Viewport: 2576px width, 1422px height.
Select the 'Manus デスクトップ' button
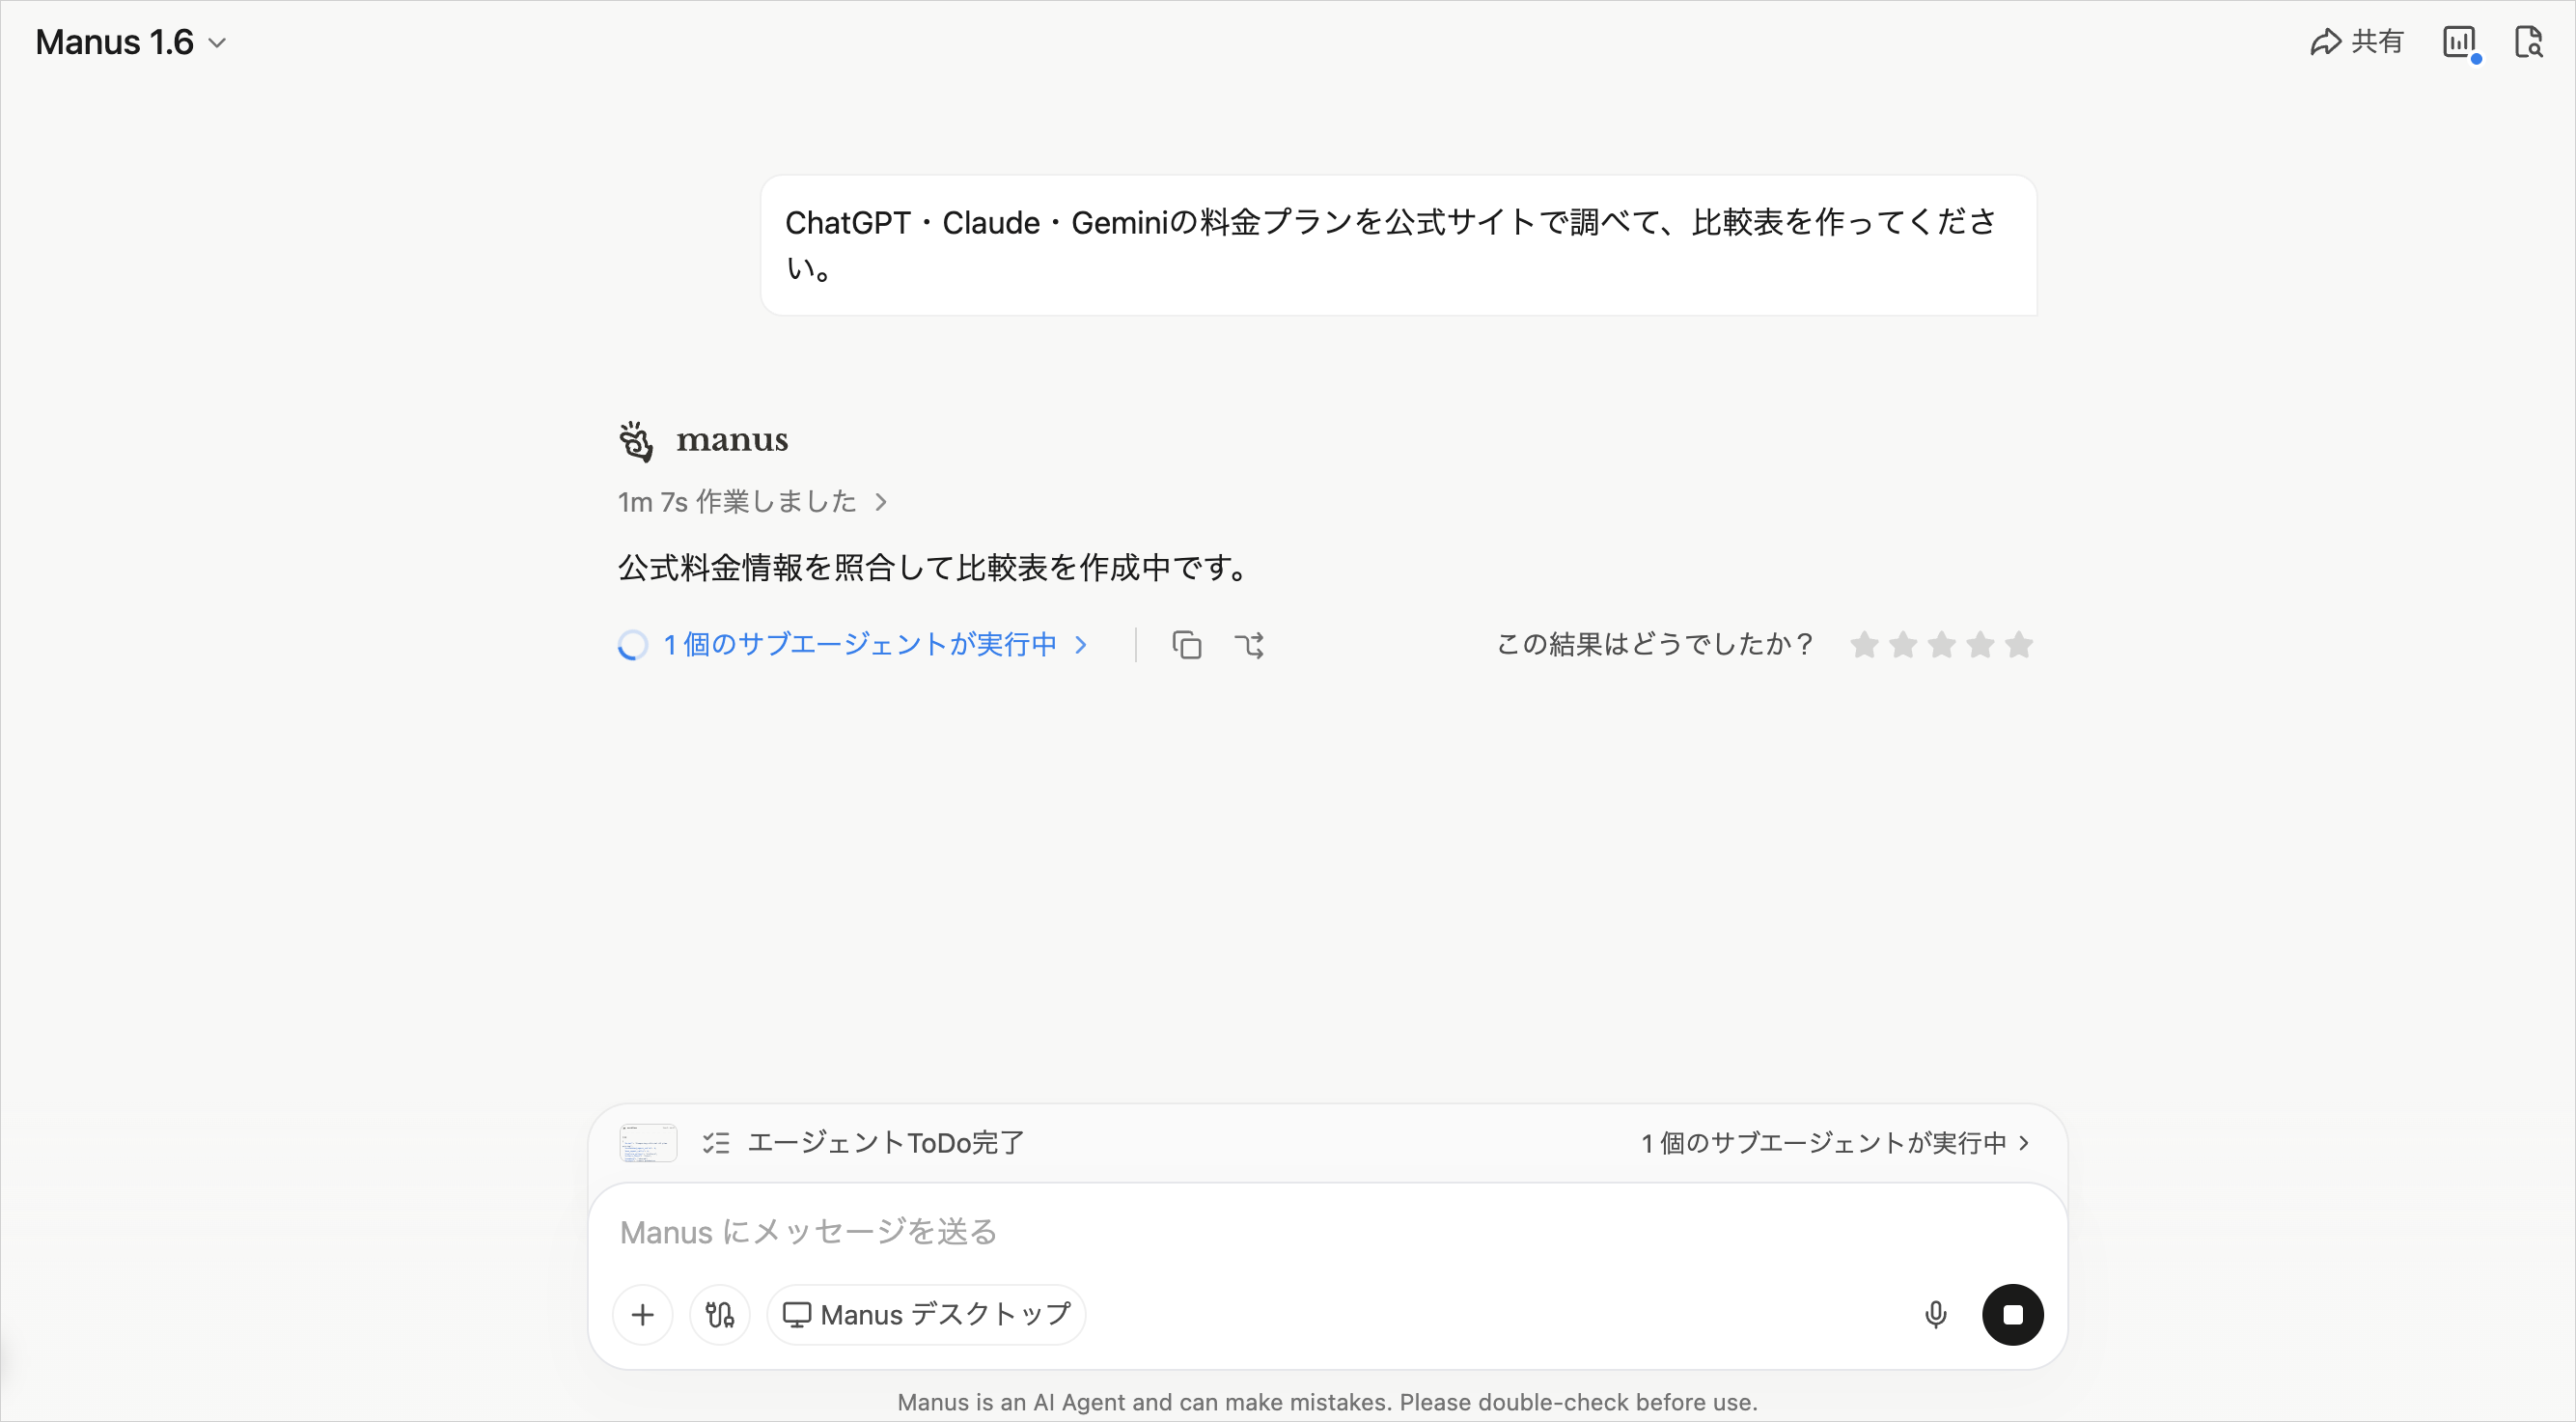coord(926,1314)
